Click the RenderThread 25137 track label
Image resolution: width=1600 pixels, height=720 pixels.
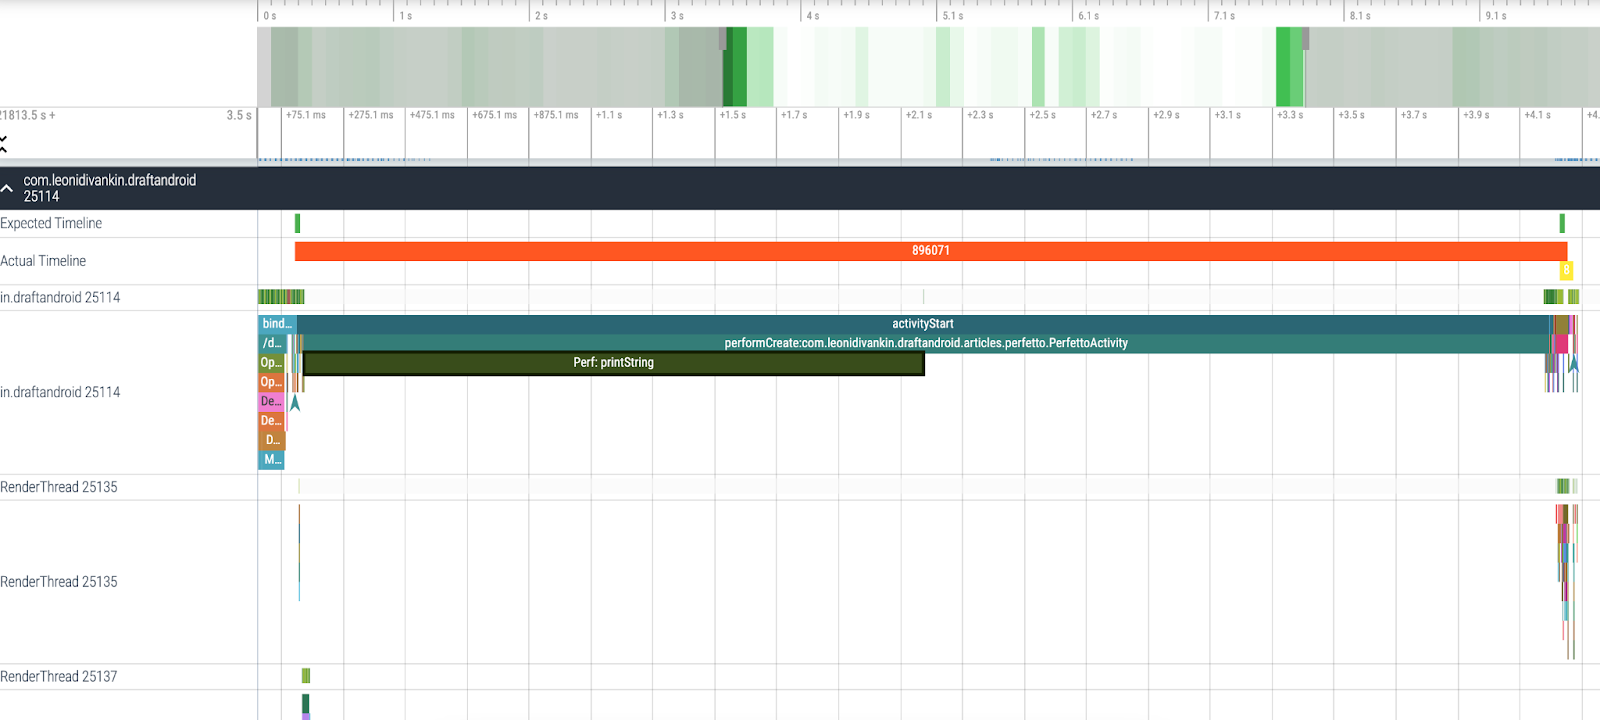point(59,677)
